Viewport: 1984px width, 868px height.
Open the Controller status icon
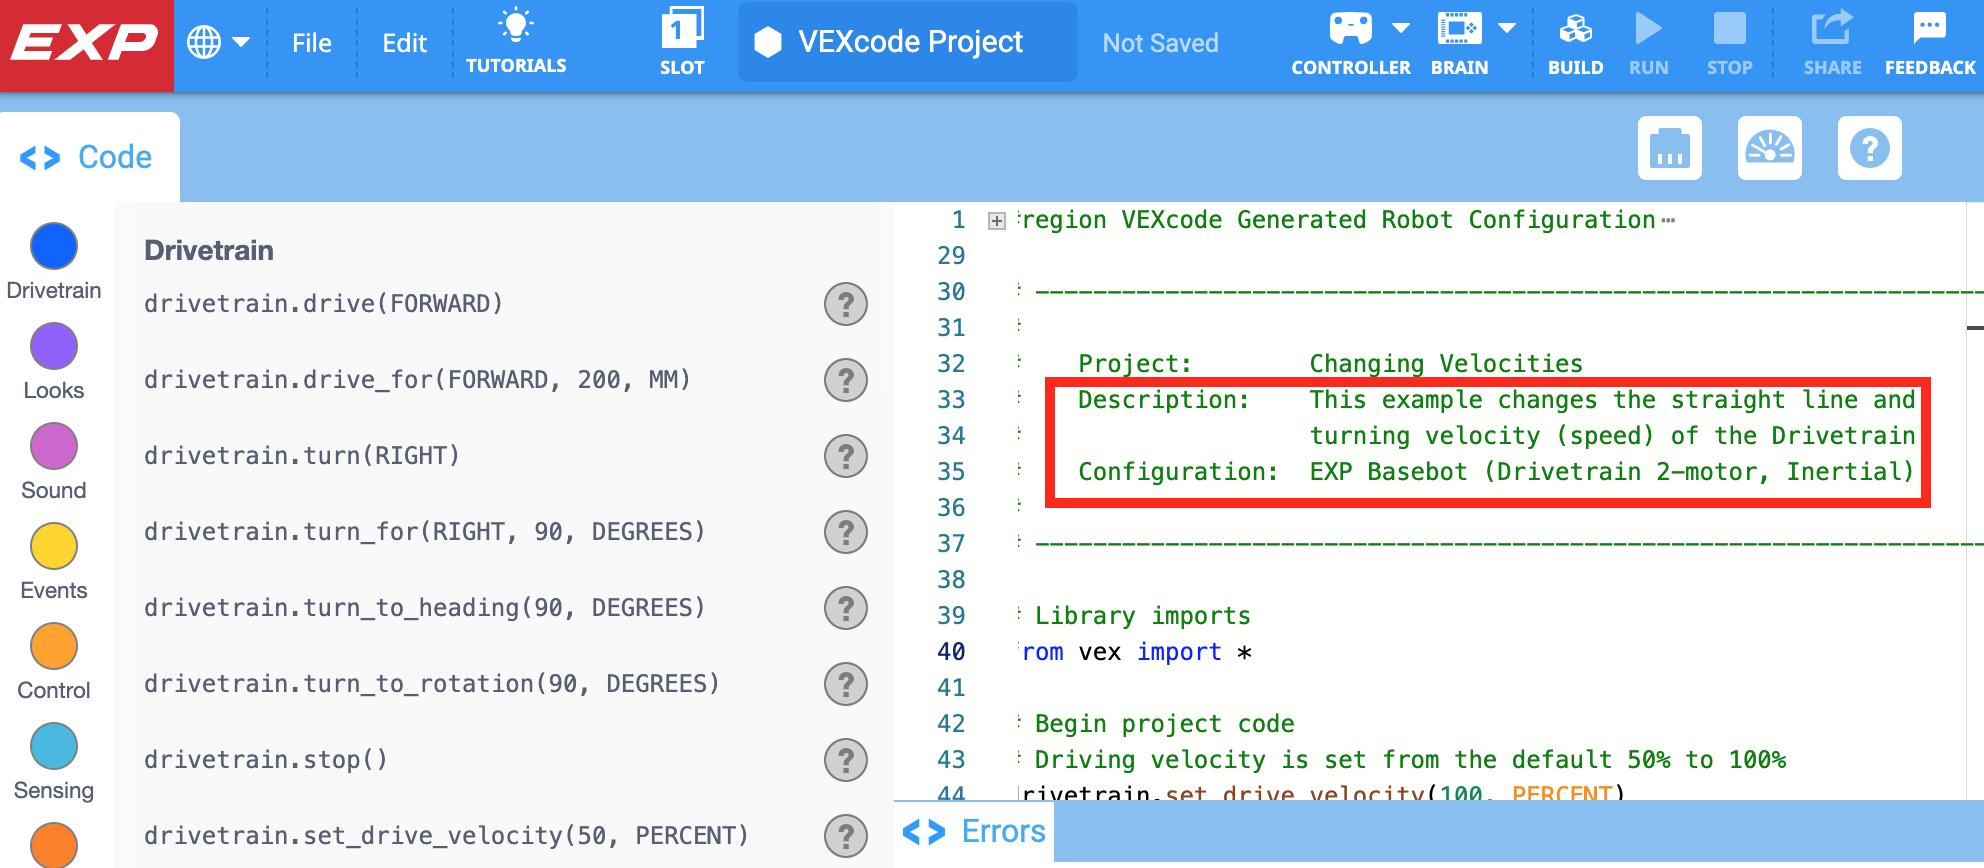pyautogui.click(x=1350, y=30)
